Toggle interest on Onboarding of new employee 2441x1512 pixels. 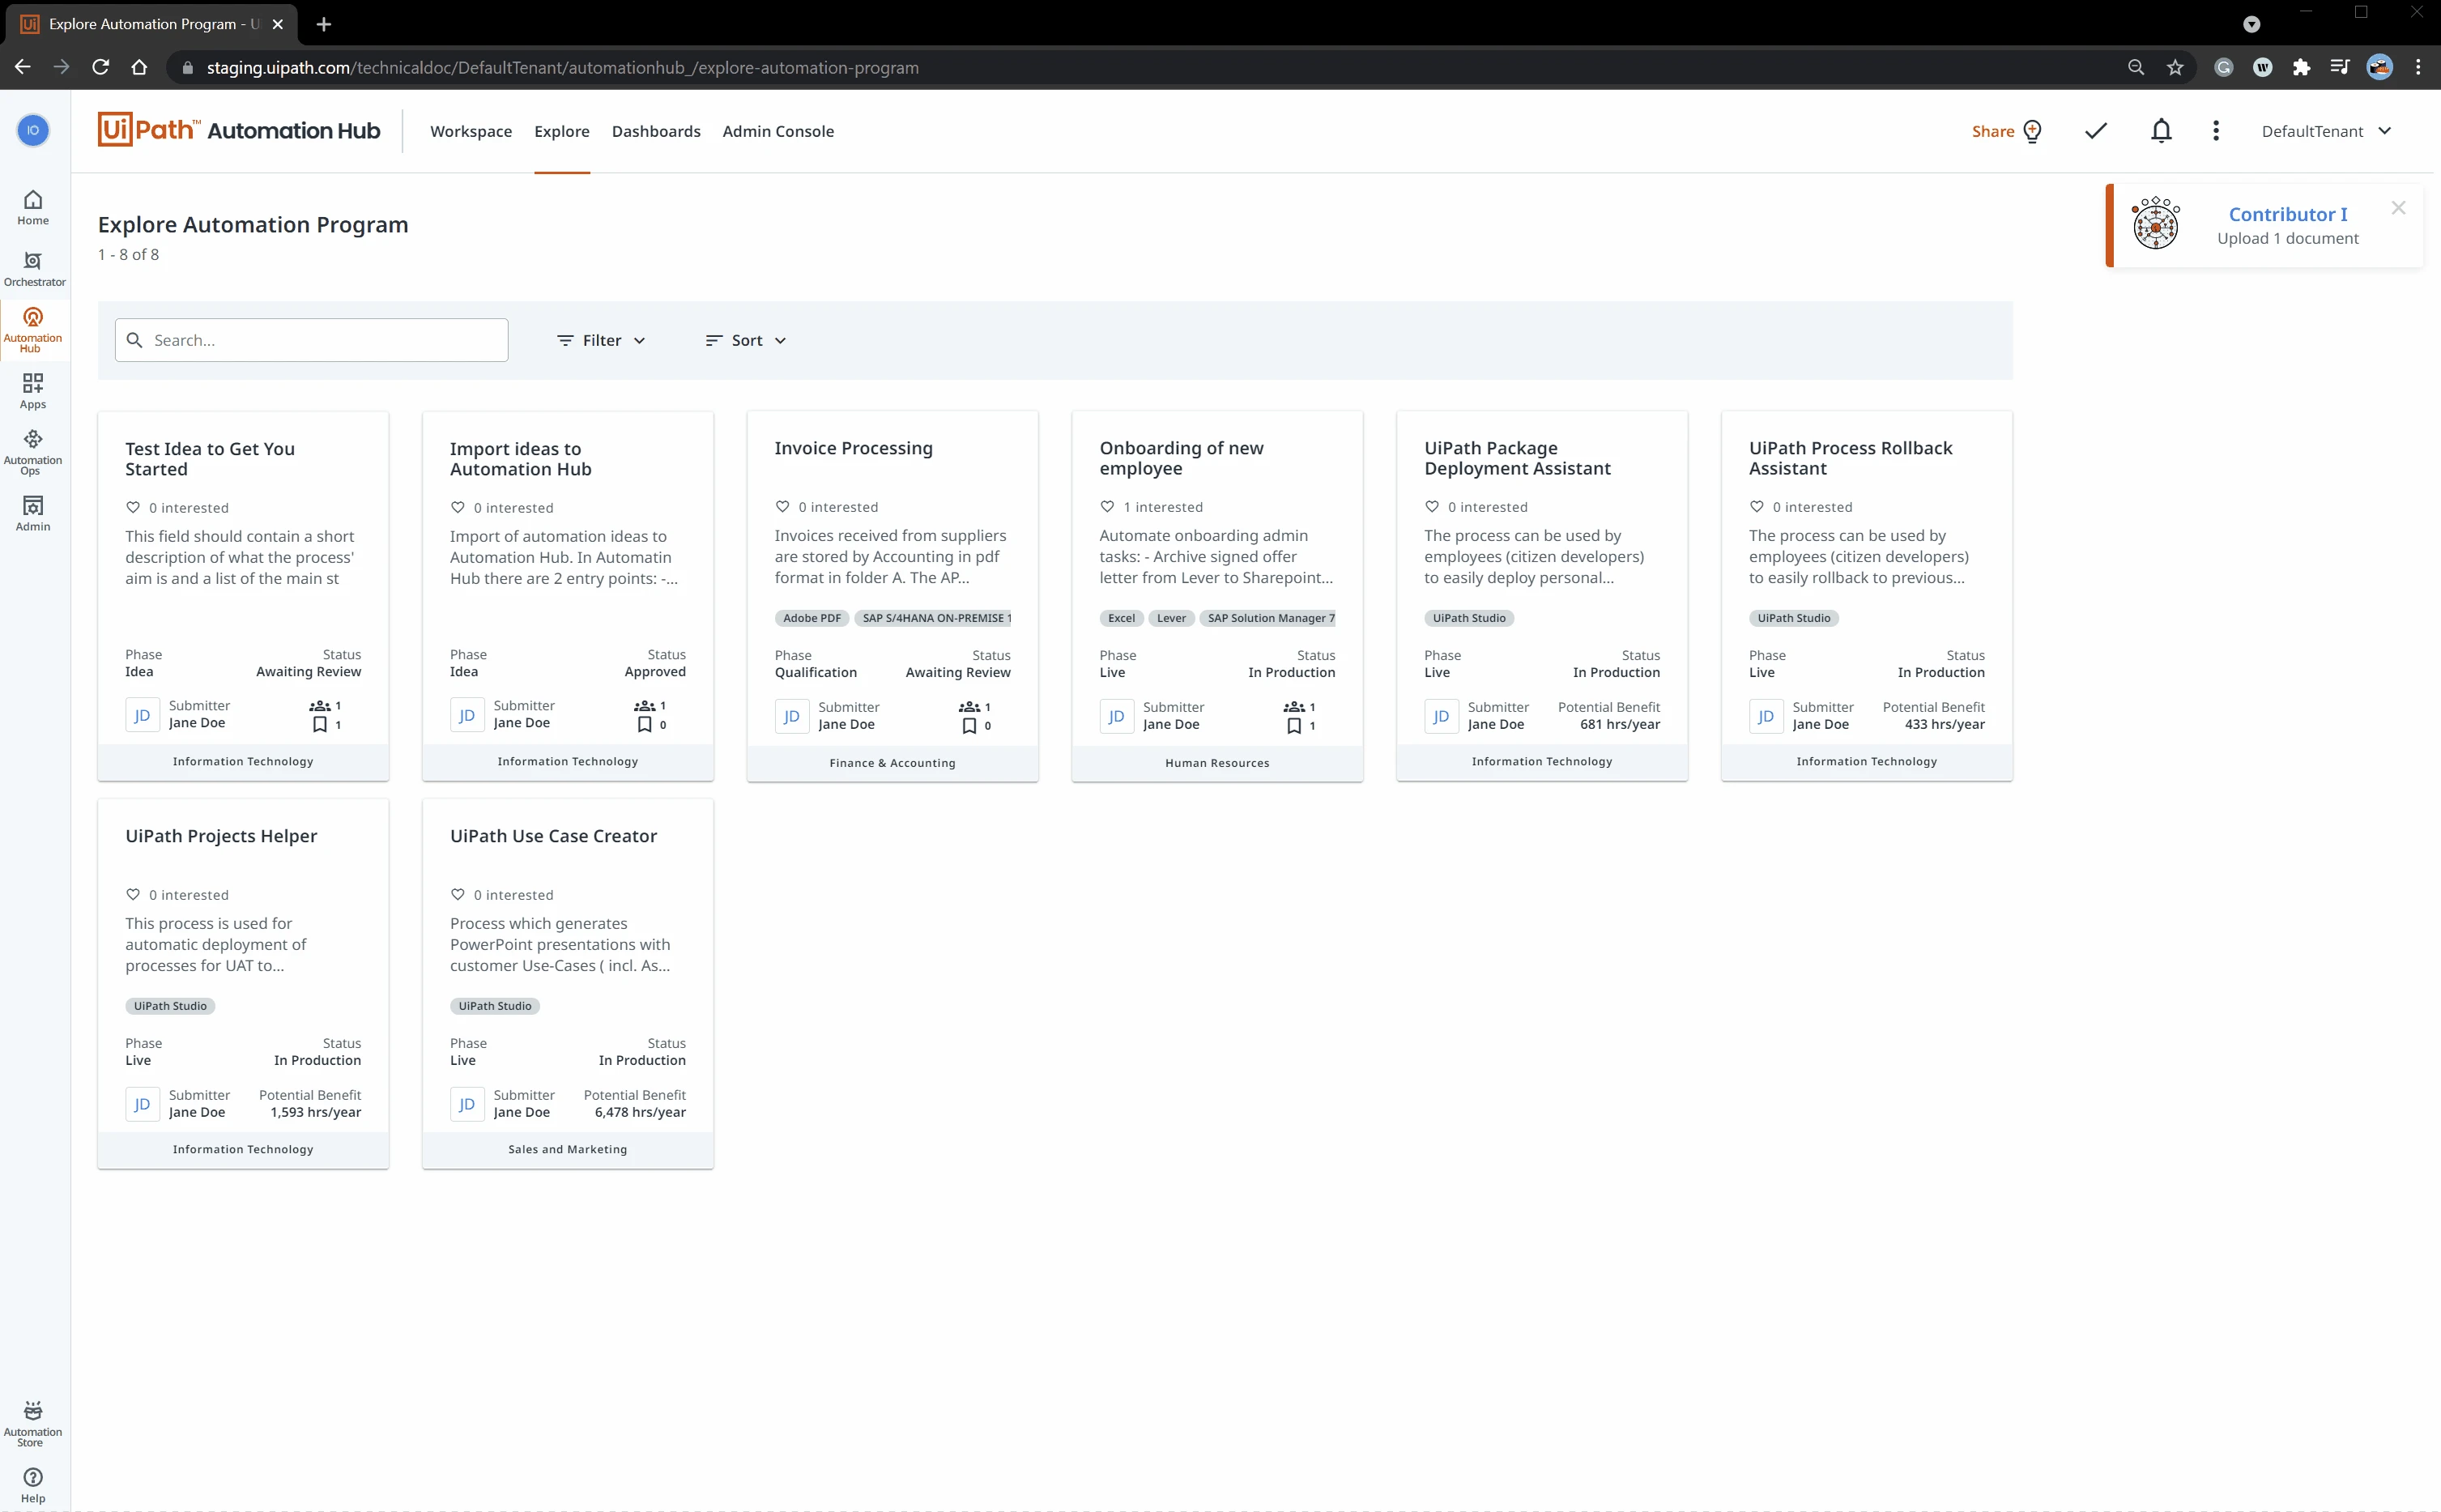tap(1107, 506)
